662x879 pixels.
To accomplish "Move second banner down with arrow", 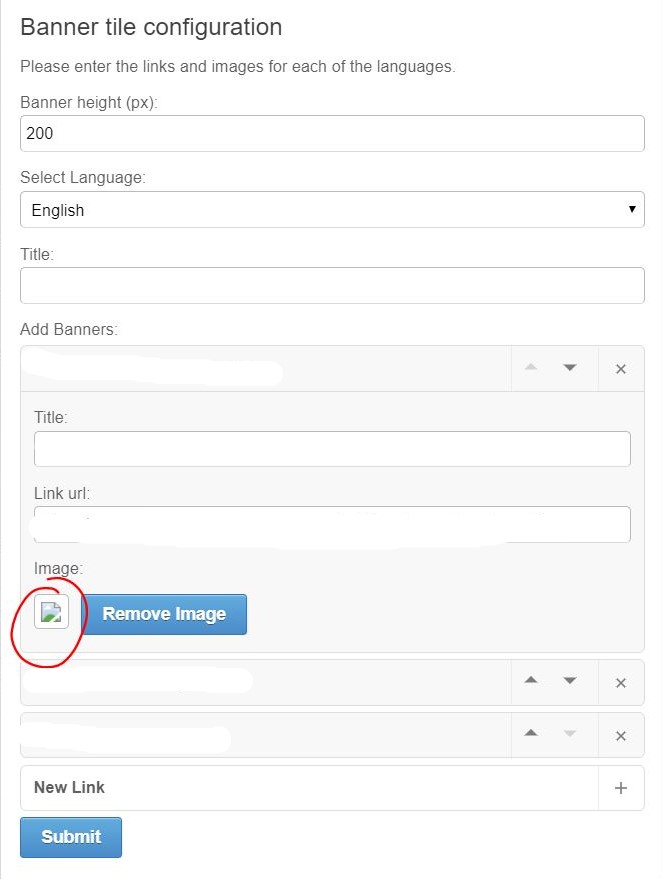I will (x=570, y=681).
